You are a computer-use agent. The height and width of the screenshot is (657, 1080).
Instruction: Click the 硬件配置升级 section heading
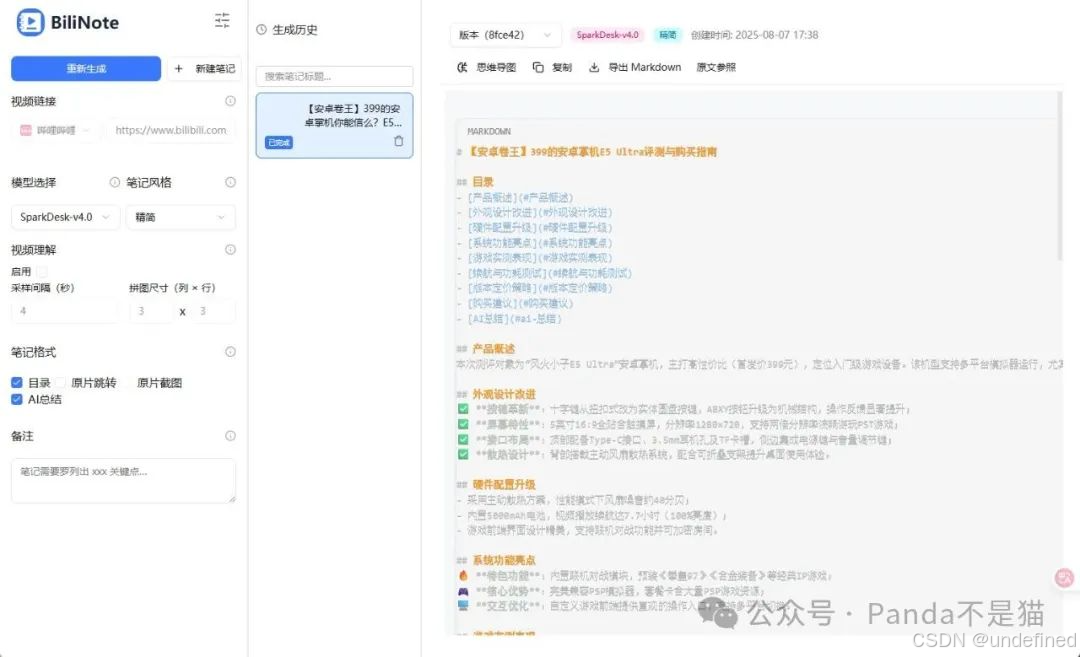point(504,485)
